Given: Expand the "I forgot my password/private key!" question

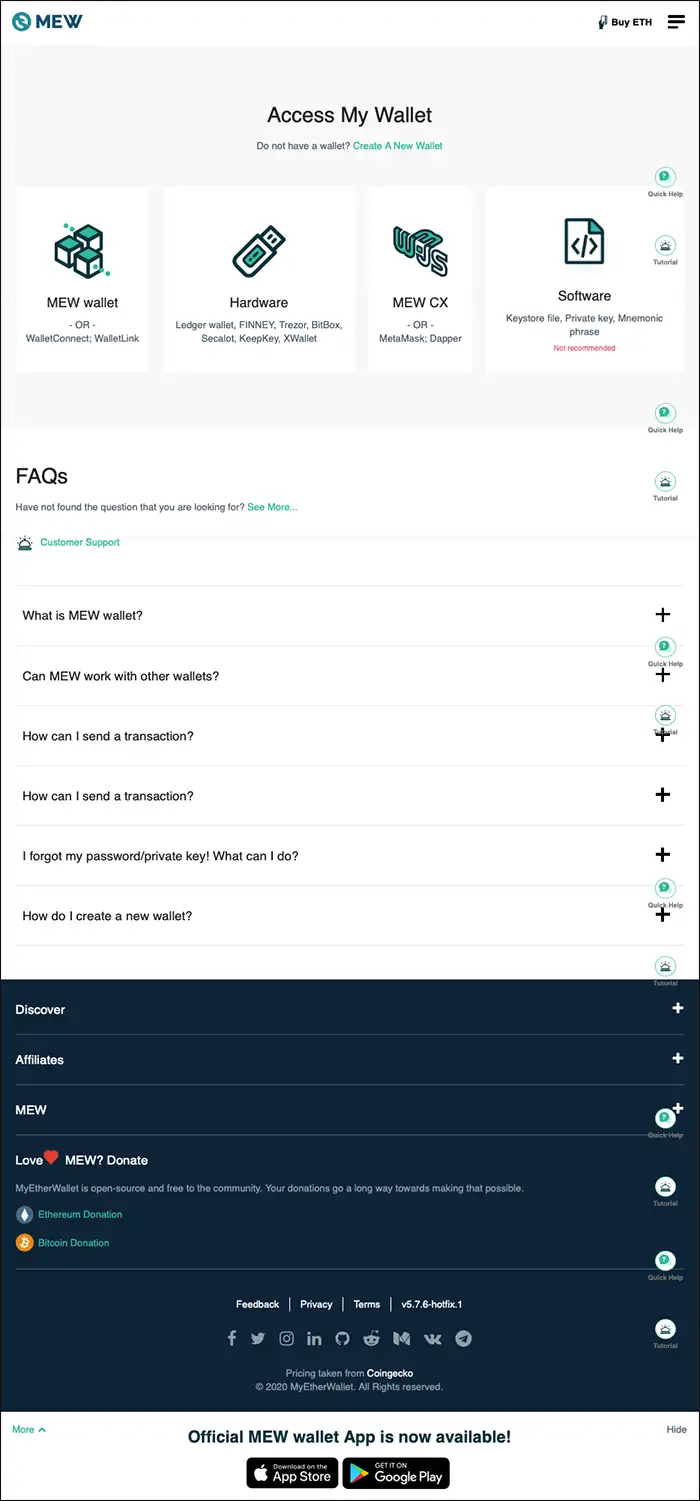Looking at the screenshot, I should pyautogui.click(x=350, y=855).
